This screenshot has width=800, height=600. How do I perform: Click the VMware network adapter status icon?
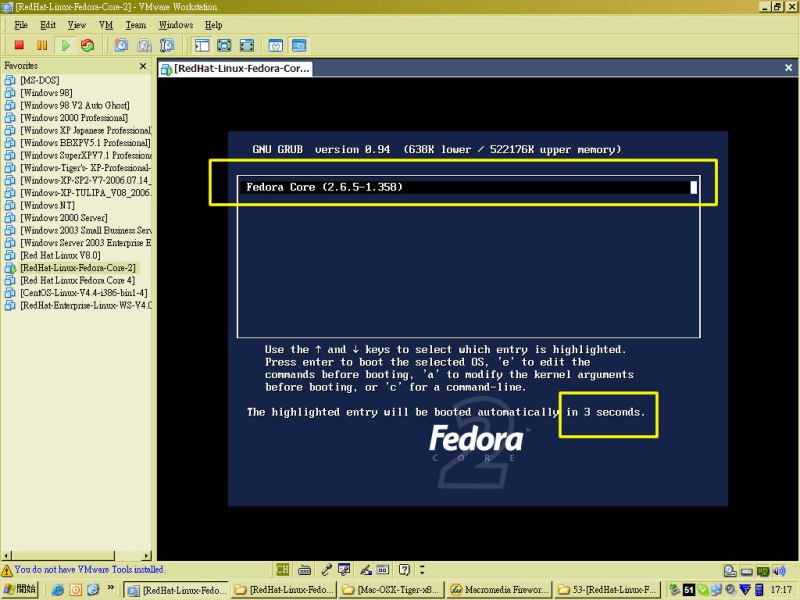point(763,571)
